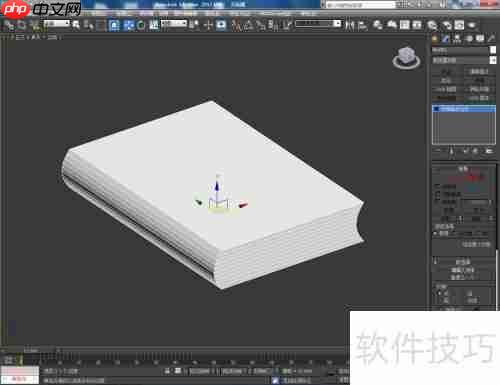Open the Curve Editor from toolbar
The image size is (500, 385).
405,25
